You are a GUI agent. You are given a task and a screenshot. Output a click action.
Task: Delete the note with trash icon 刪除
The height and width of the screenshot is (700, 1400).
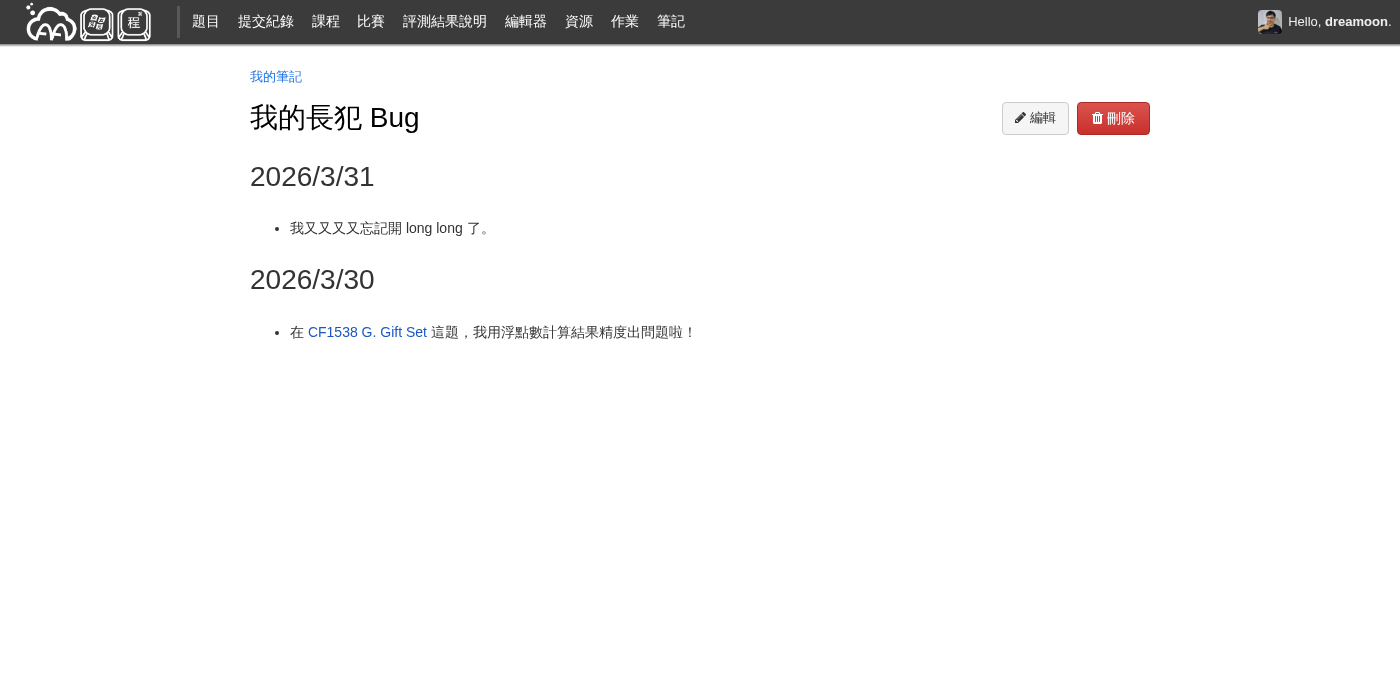[1113, 118]
